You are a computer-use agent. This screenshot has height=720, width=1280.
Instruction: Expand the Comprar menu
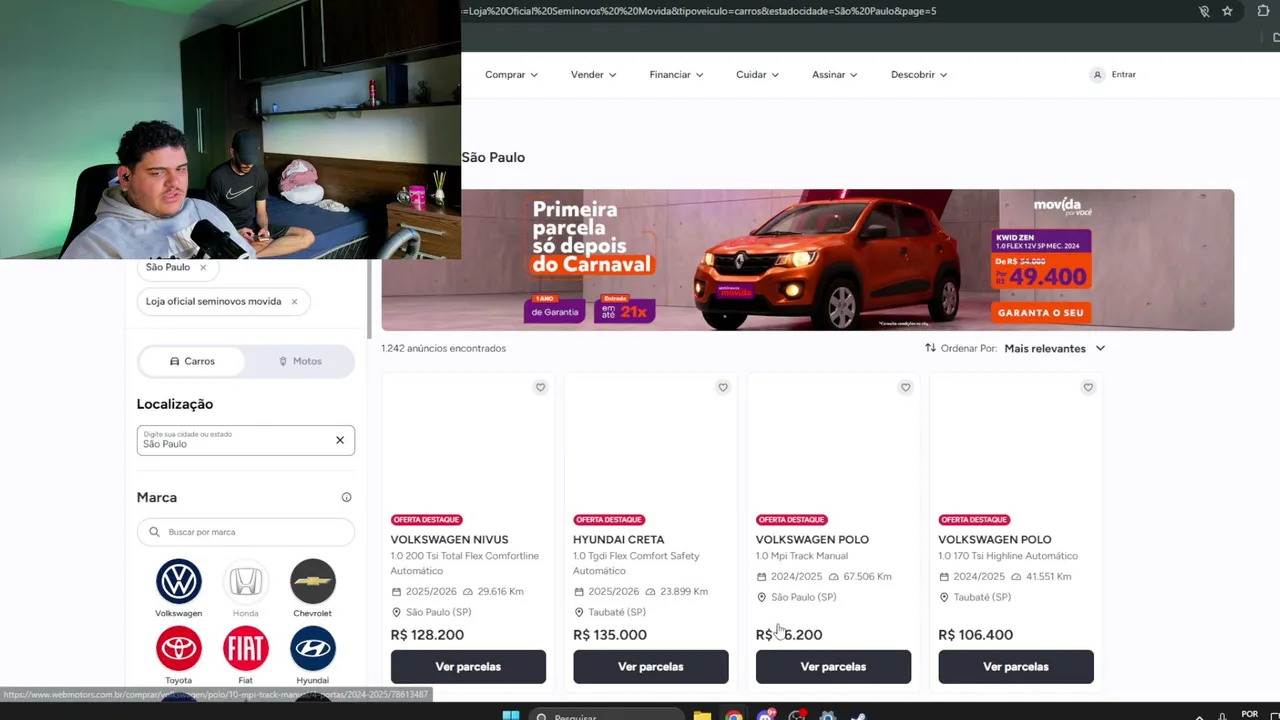pos(511,74)
